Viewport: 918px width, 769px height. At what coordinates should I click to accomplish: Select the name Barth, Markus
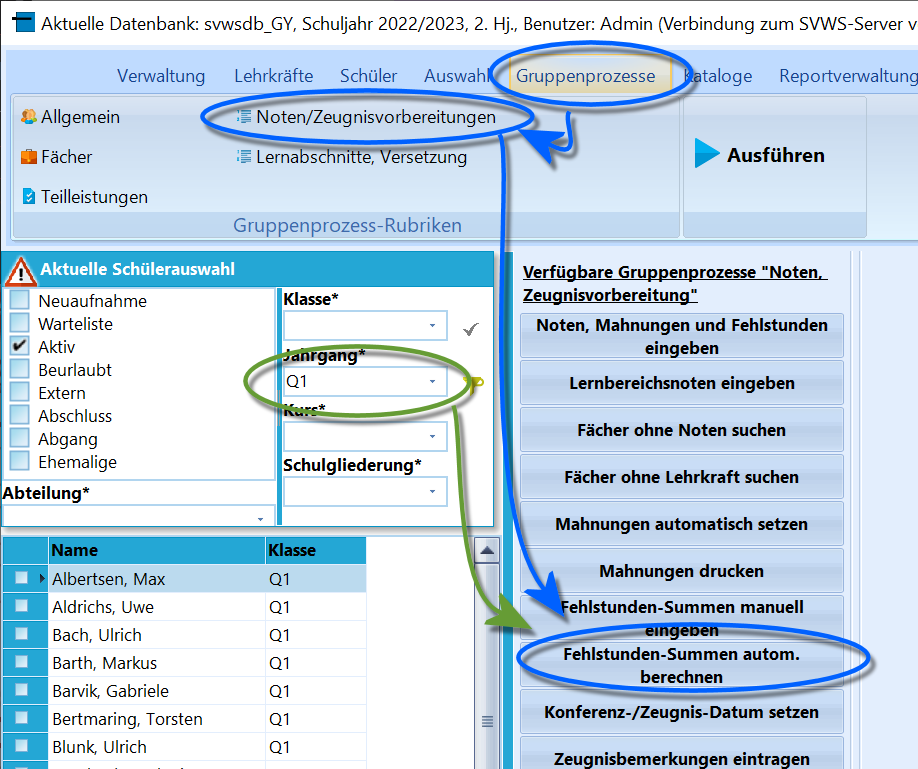click(x=104, y=662)
